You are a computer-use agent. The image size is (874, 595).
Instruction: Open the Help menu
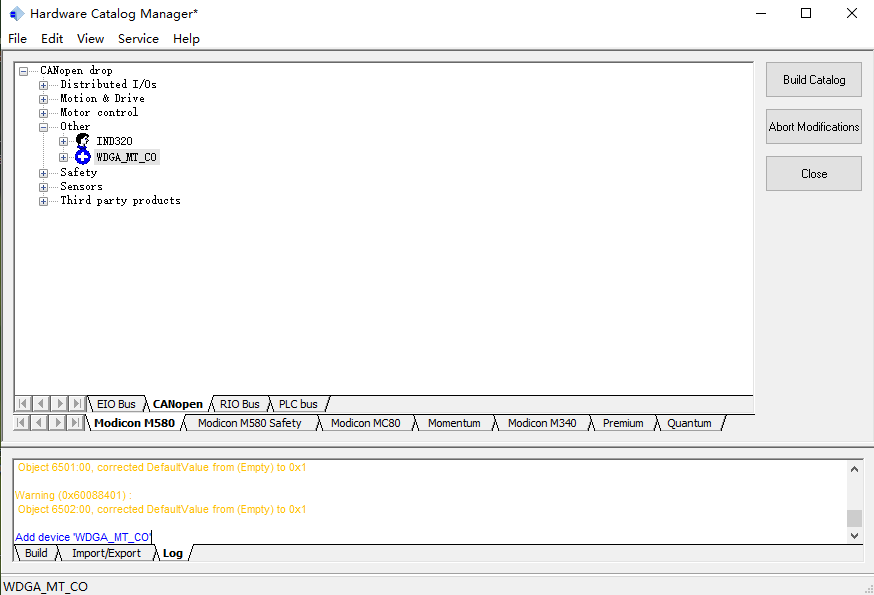(x=186, y=38)
